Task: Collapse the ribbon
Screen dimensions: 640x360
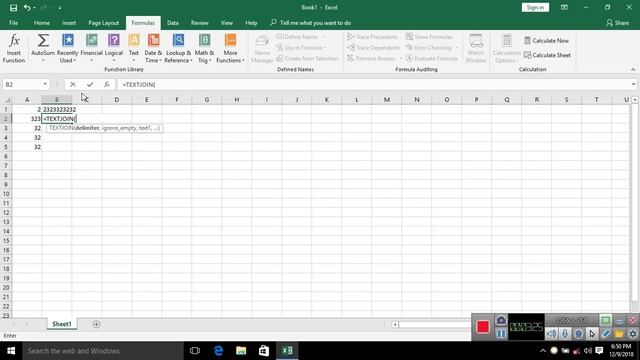Action: coord(633,70)
